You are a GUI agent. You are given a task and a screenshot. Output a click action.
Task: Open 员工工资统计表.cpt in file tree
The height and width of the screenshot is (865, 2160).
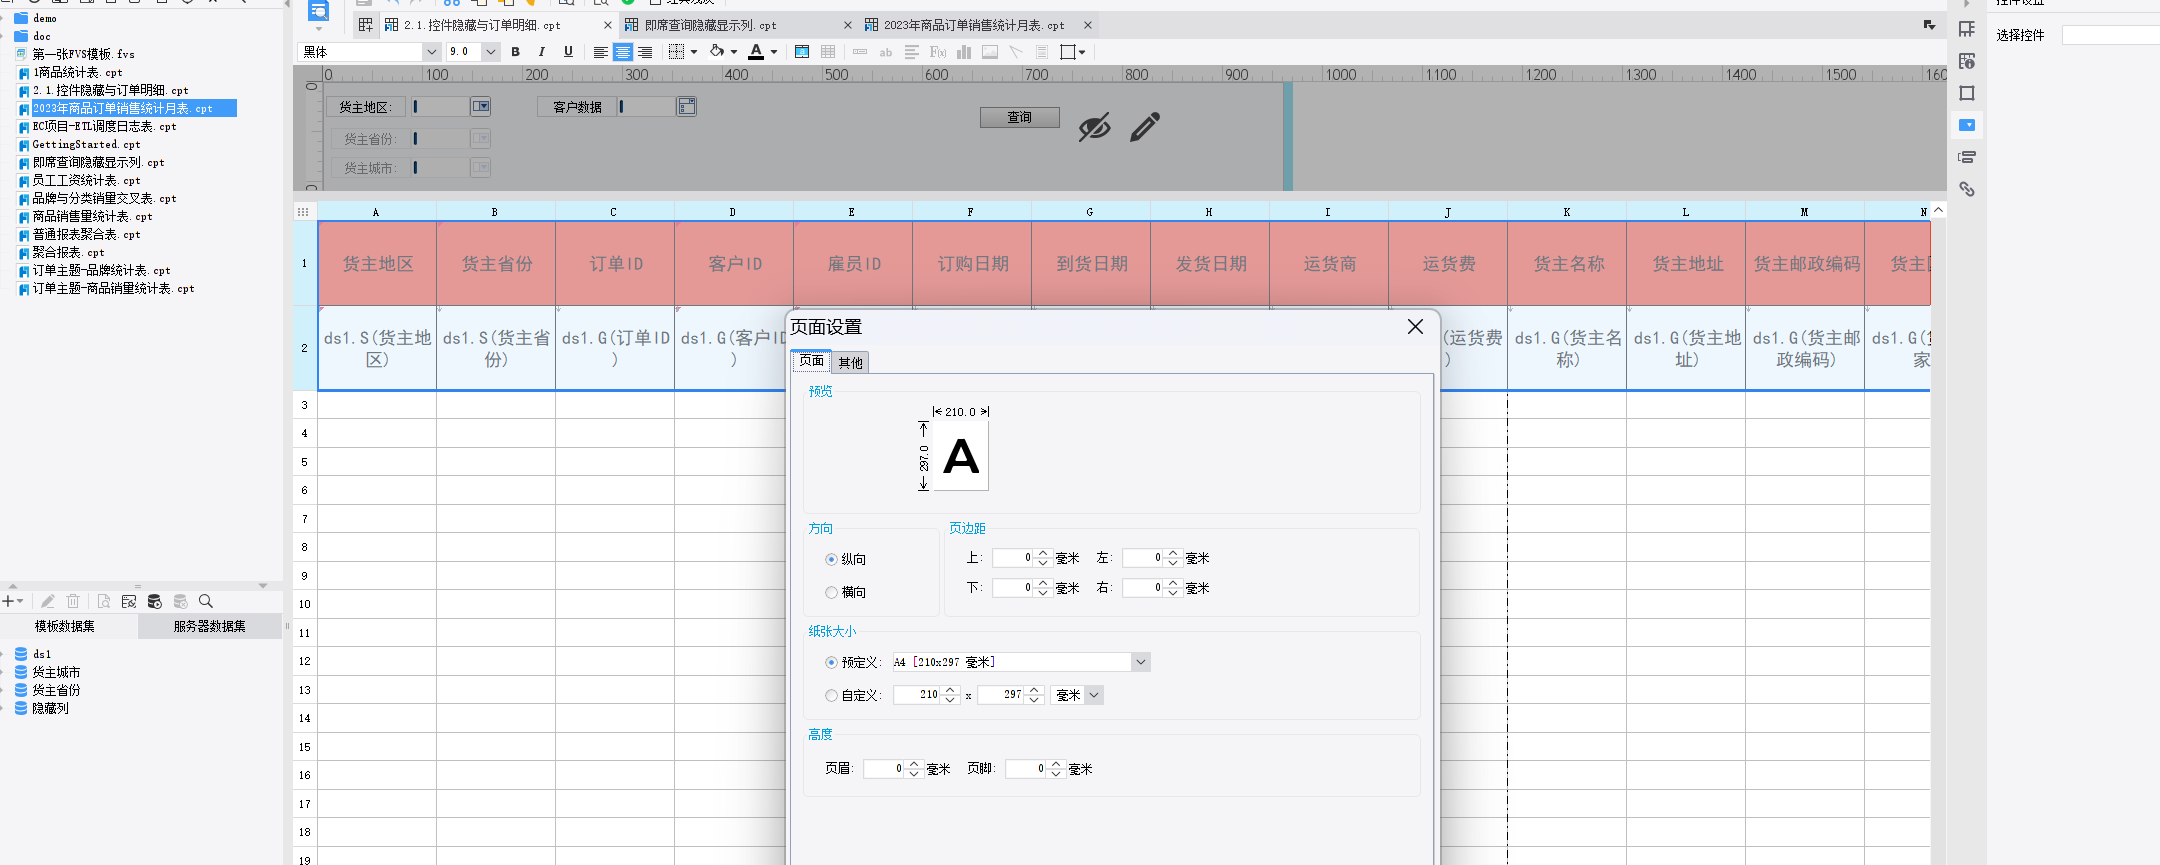tap(86, 180)
